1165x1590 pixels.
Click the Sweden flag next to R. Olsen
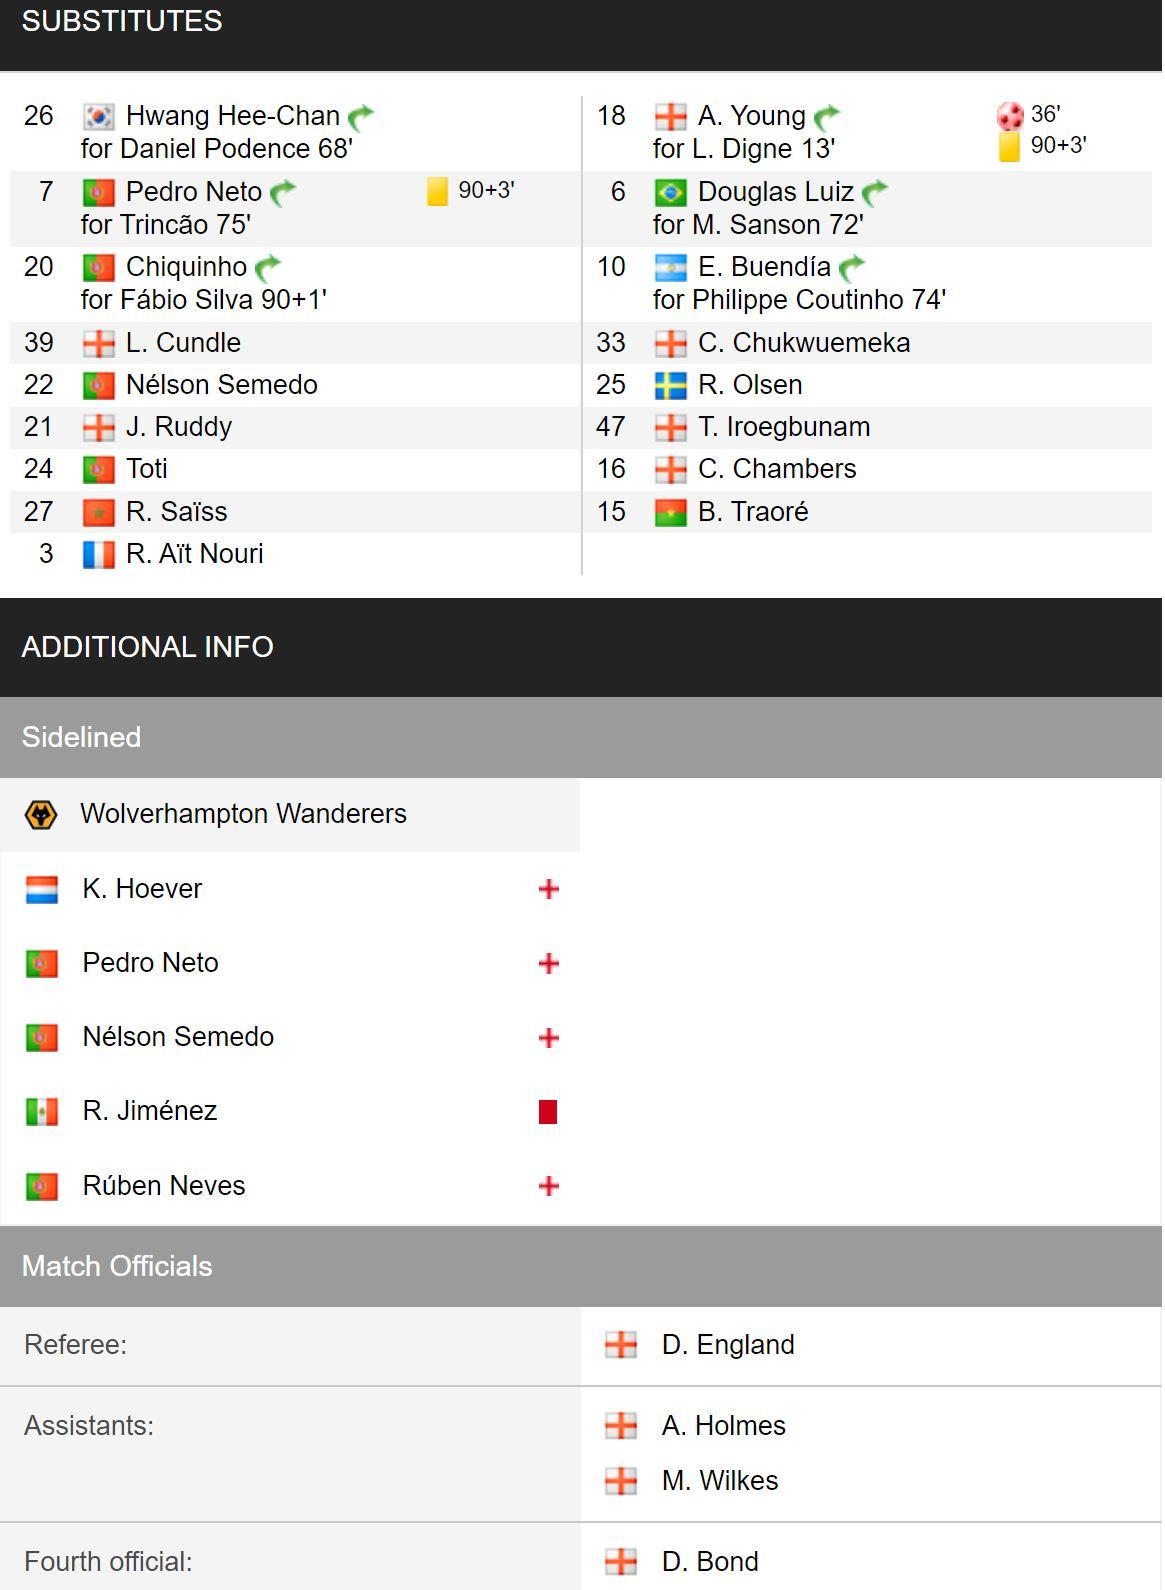pyautogui.click(x=670, y=386)
